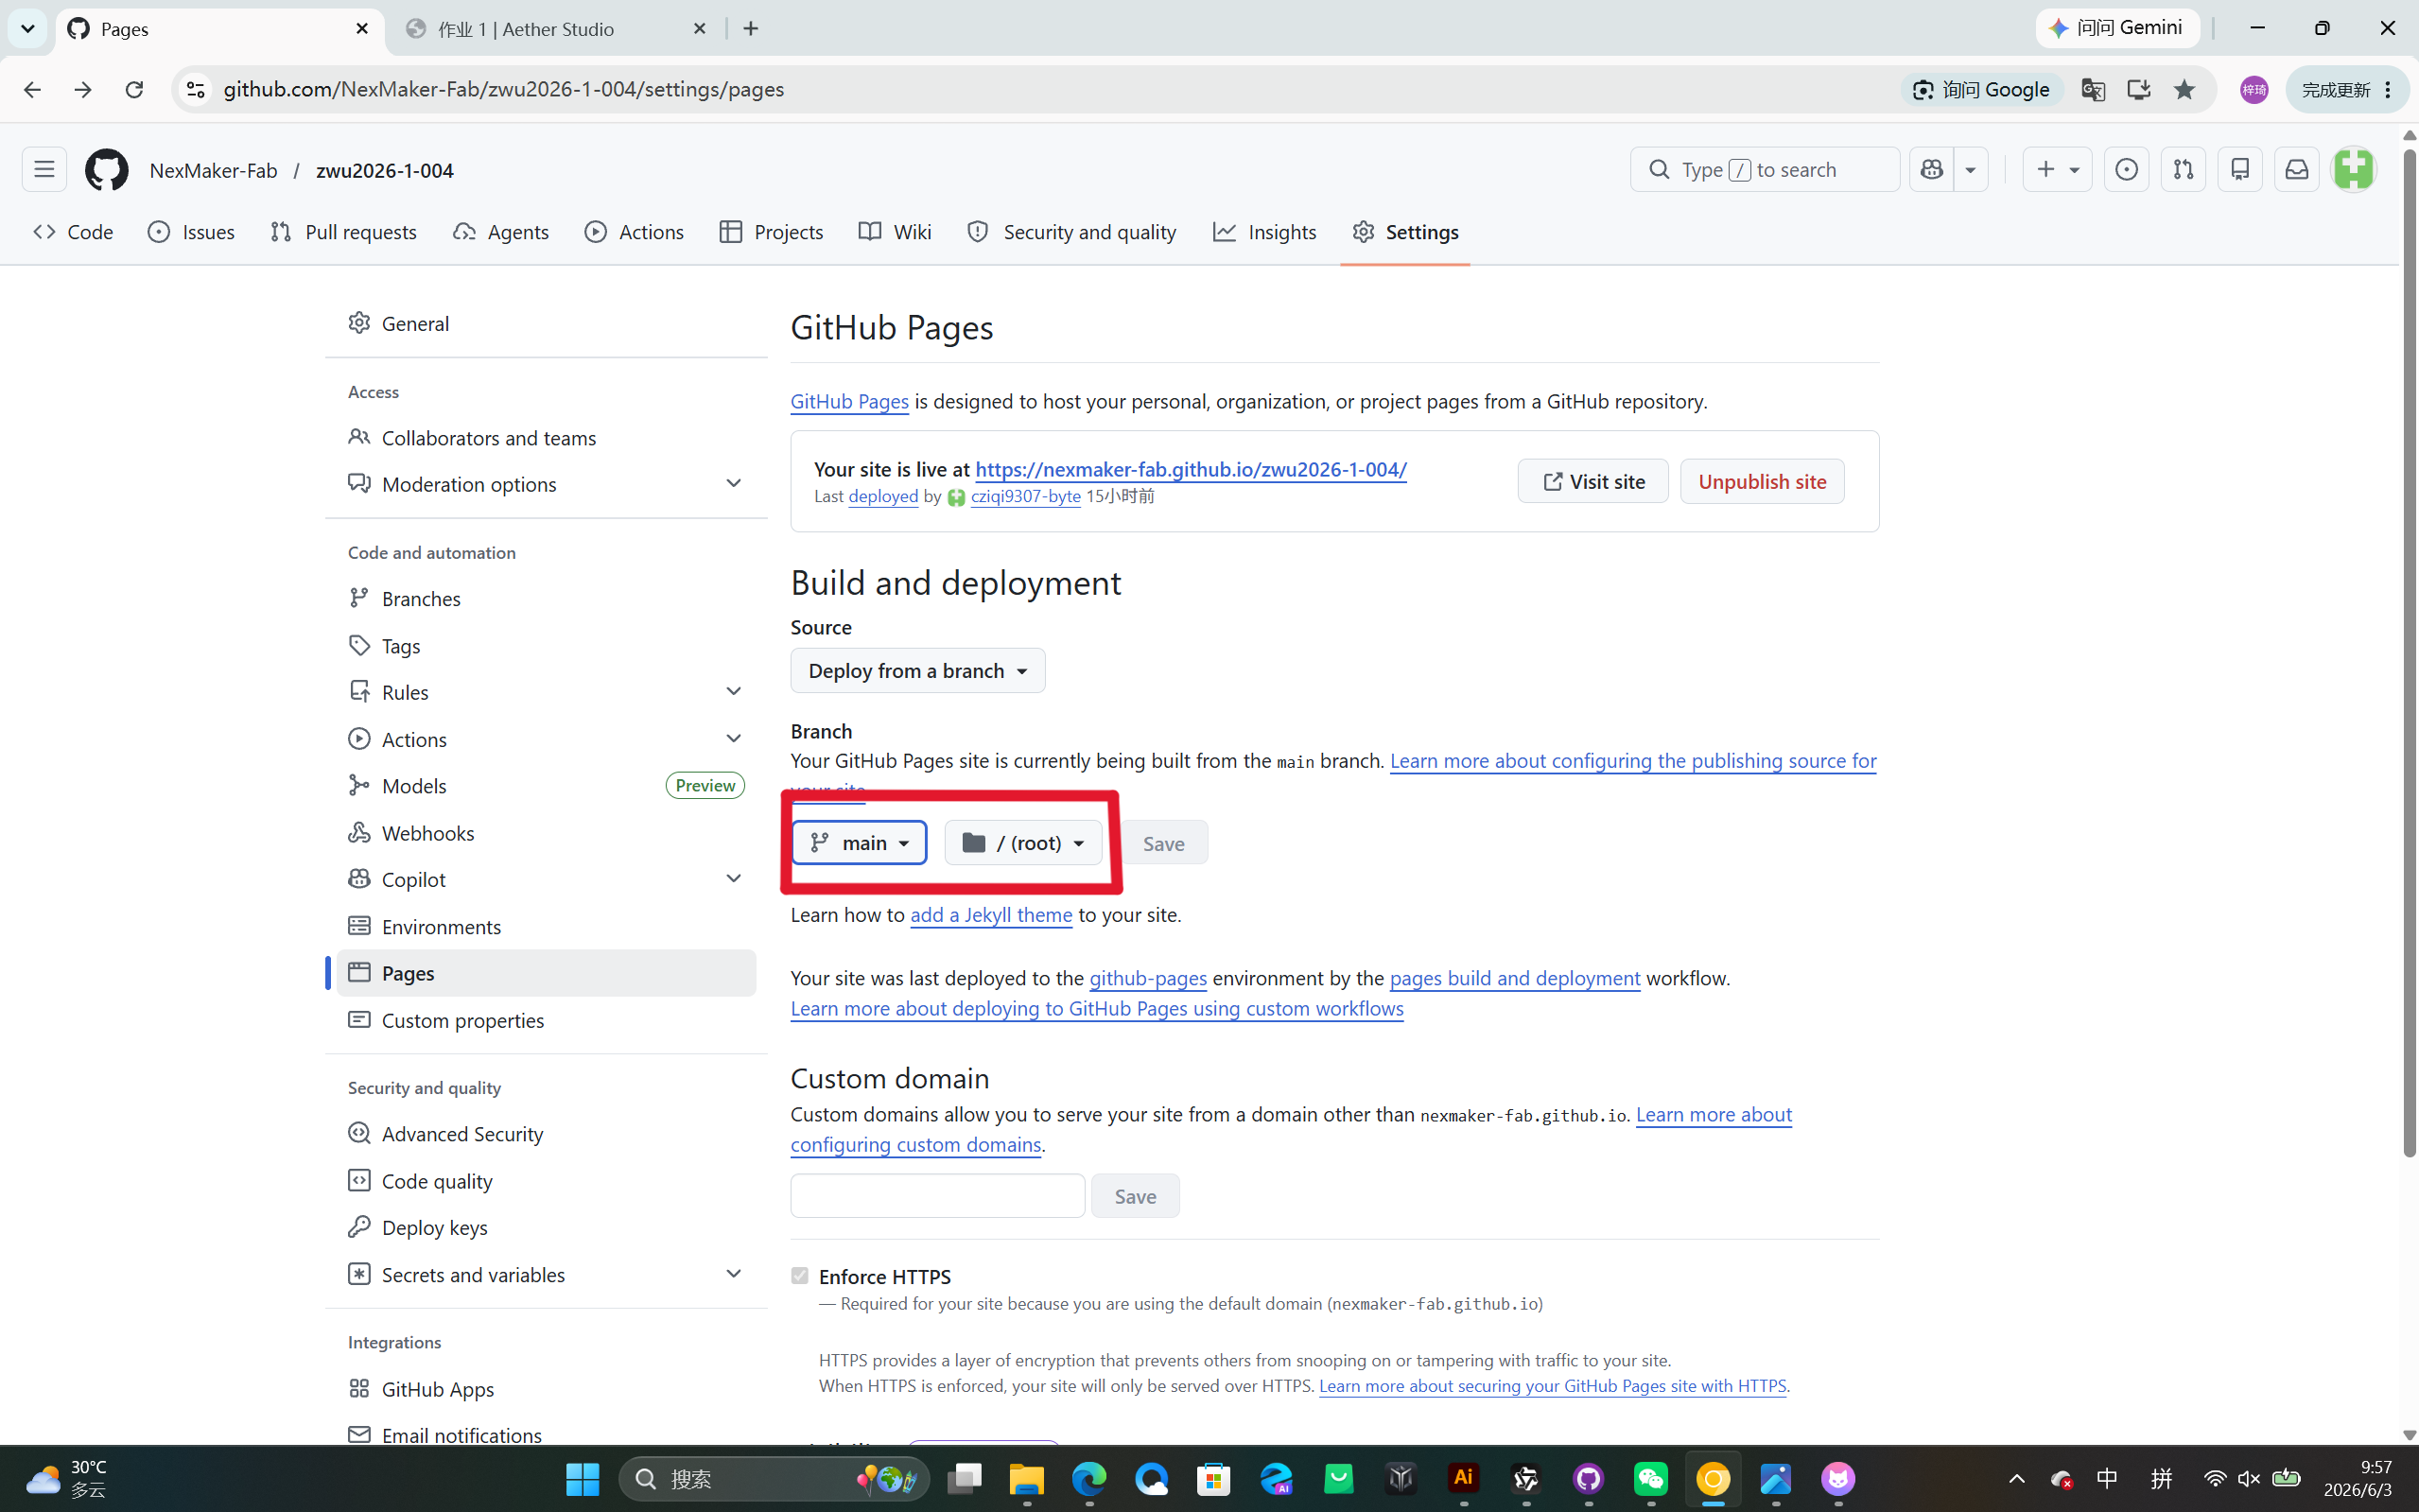Open the Windows Start menu
This screenshot has height=1512, width=2419.
[x=582, y=1478]
